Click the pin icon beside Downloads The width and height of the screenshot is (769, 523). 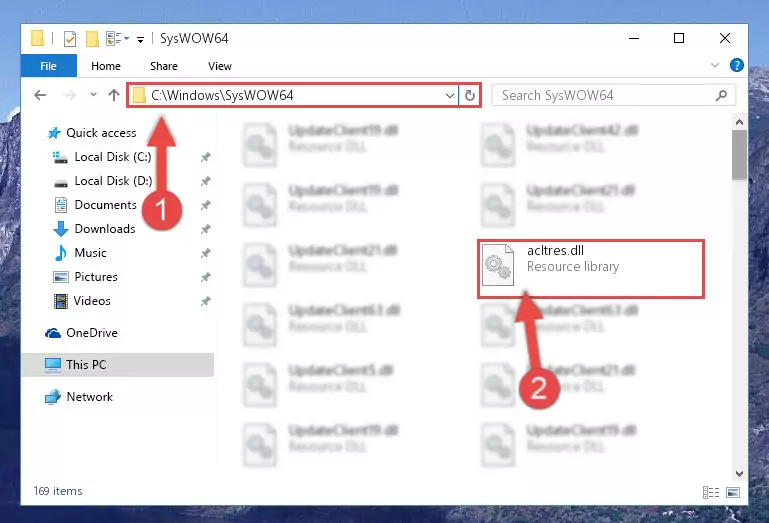(x=205, y=229)
